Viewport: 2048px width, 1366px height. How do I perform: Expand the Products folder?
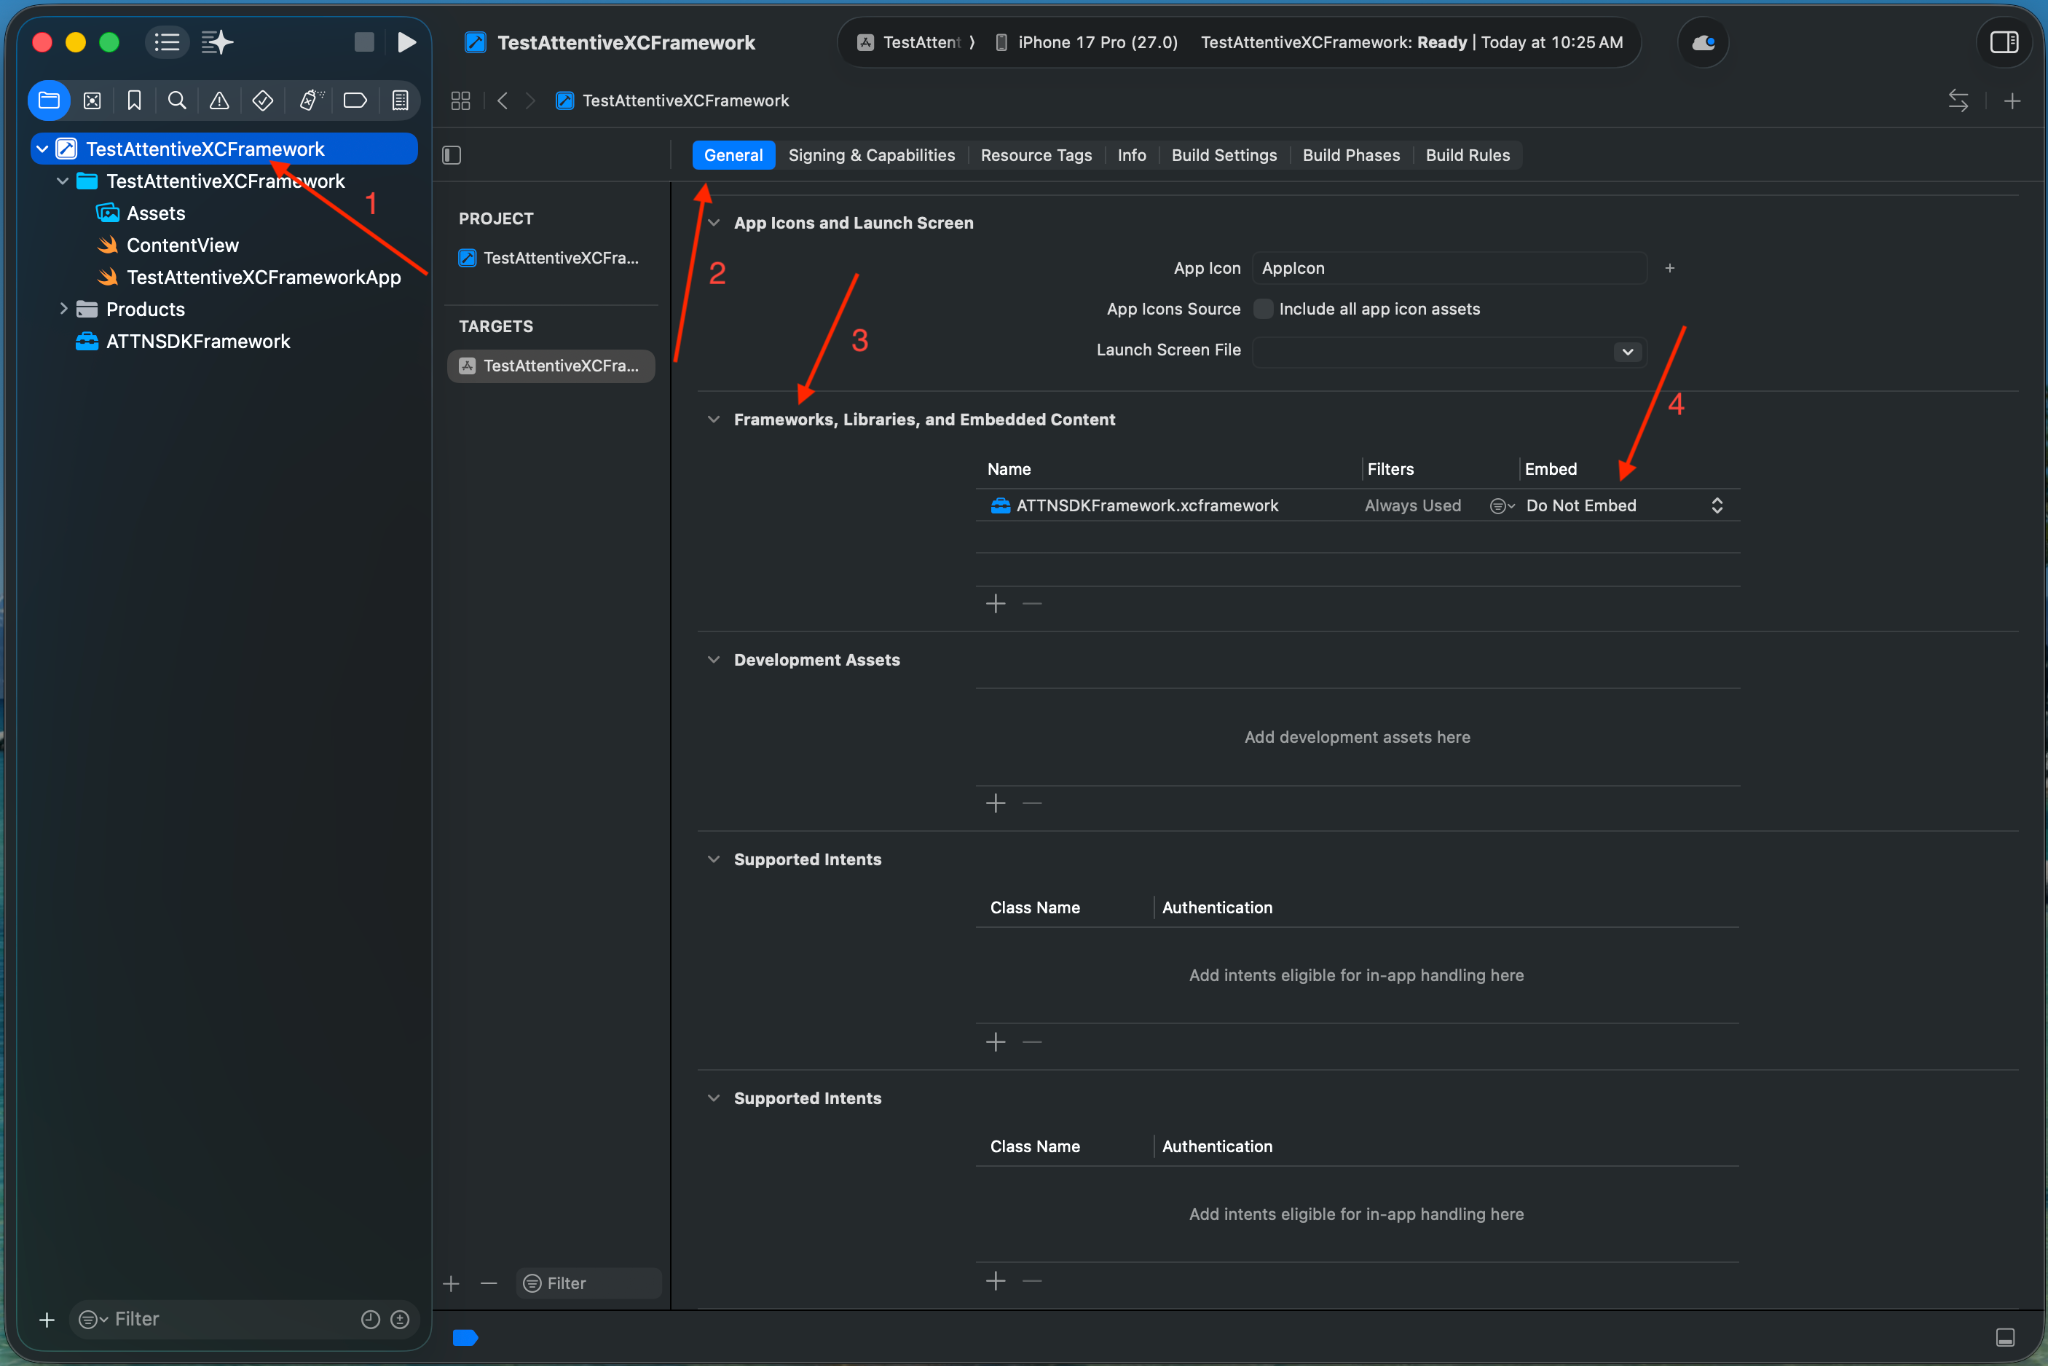(63, 309)
